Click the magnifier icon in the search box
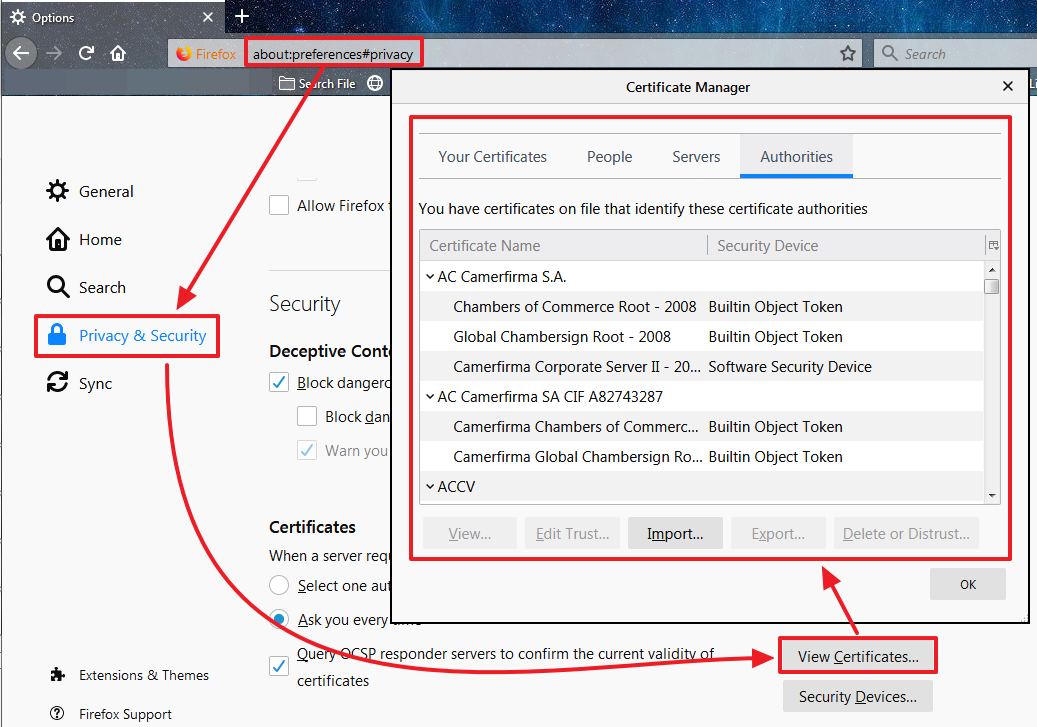1037x727 pixels. (890, 53)
